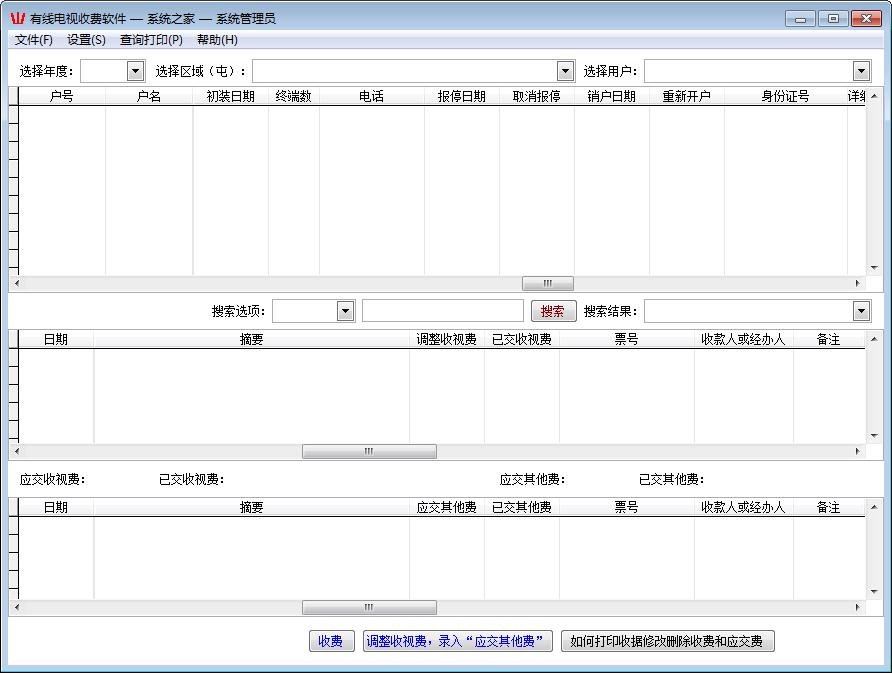
Task: Click the user table scroll-right arrow
Action: [x=858, y=283]
